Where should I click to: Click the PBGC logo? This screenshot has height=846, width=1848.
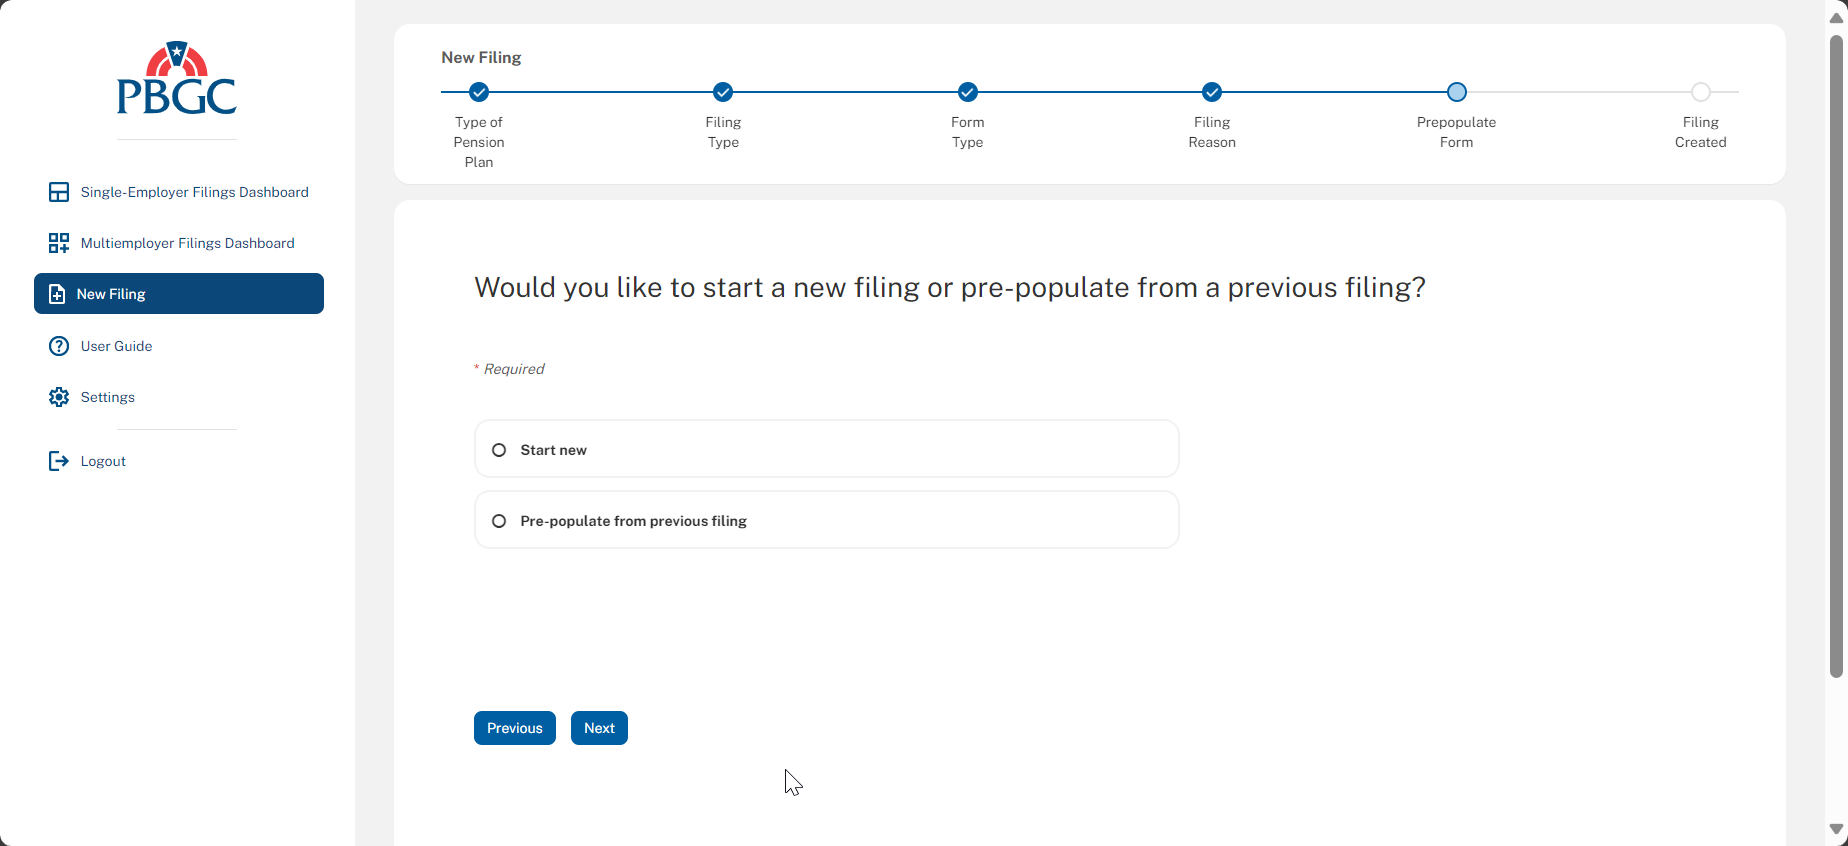[x=177, y=78]
